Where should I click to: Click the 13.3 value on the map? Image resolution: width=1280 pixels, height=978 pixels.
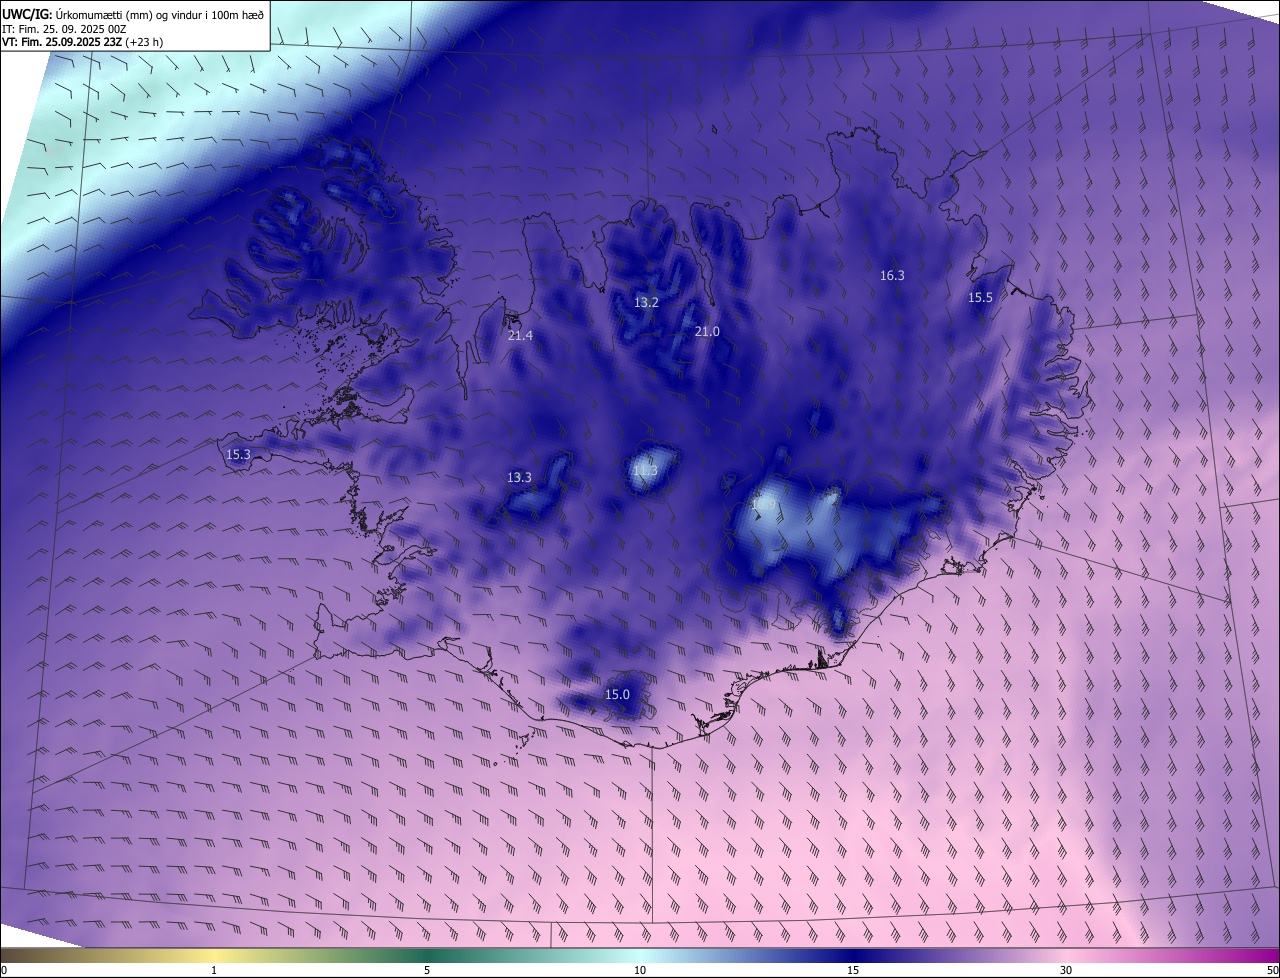pos(519,477)
